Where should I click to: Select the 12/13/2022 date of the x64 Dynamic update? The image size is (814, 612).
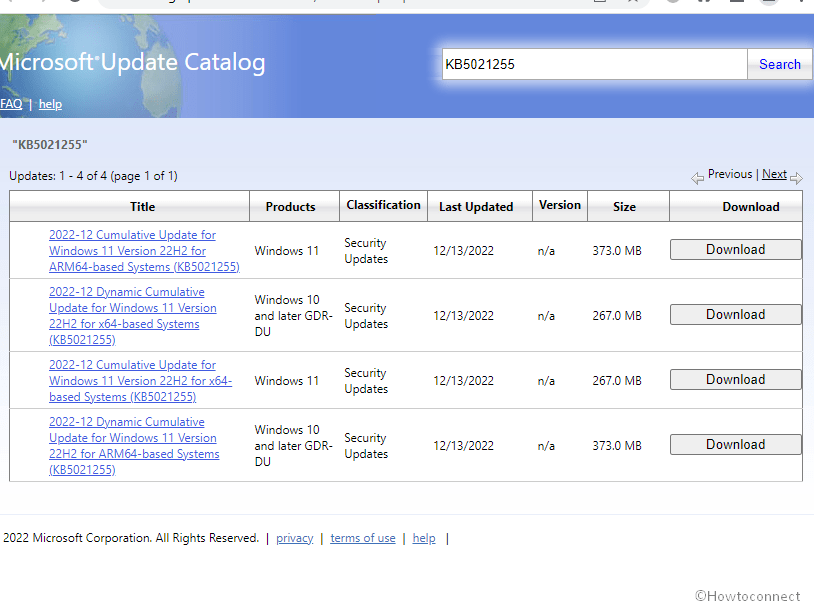pos(464,316)
